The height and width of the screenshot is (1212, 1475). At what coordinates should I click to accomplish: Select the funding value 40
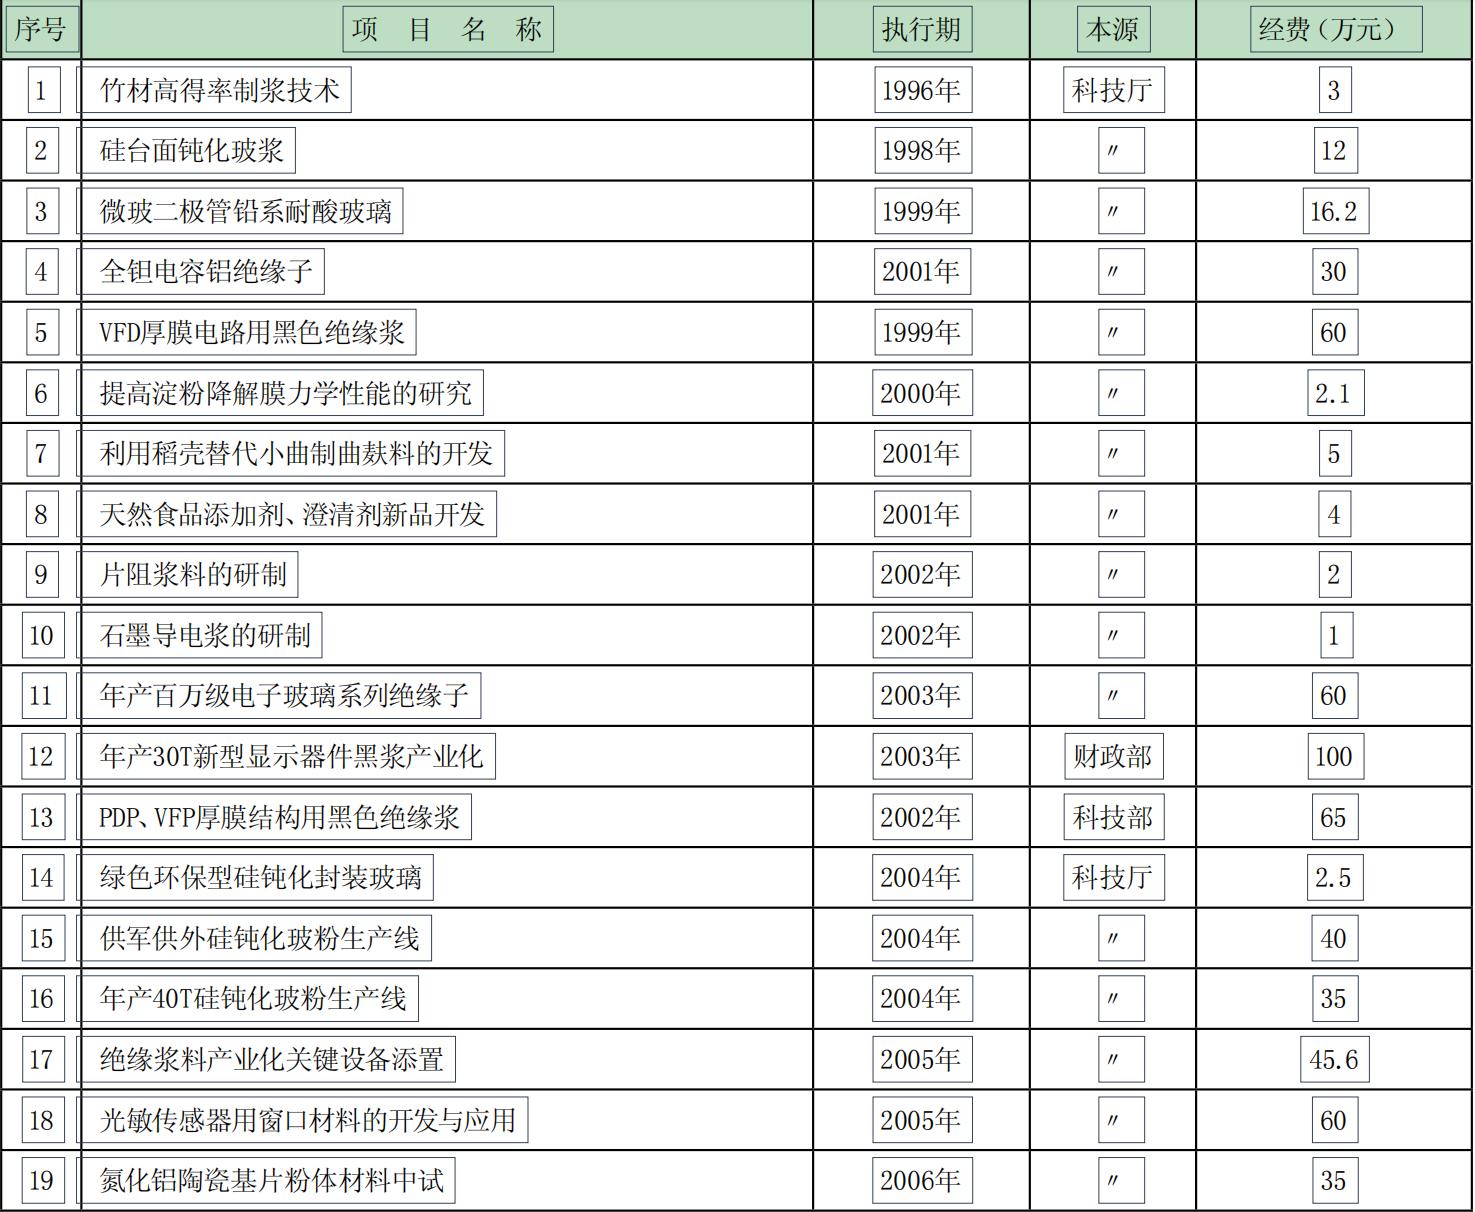coord(1334,938)
